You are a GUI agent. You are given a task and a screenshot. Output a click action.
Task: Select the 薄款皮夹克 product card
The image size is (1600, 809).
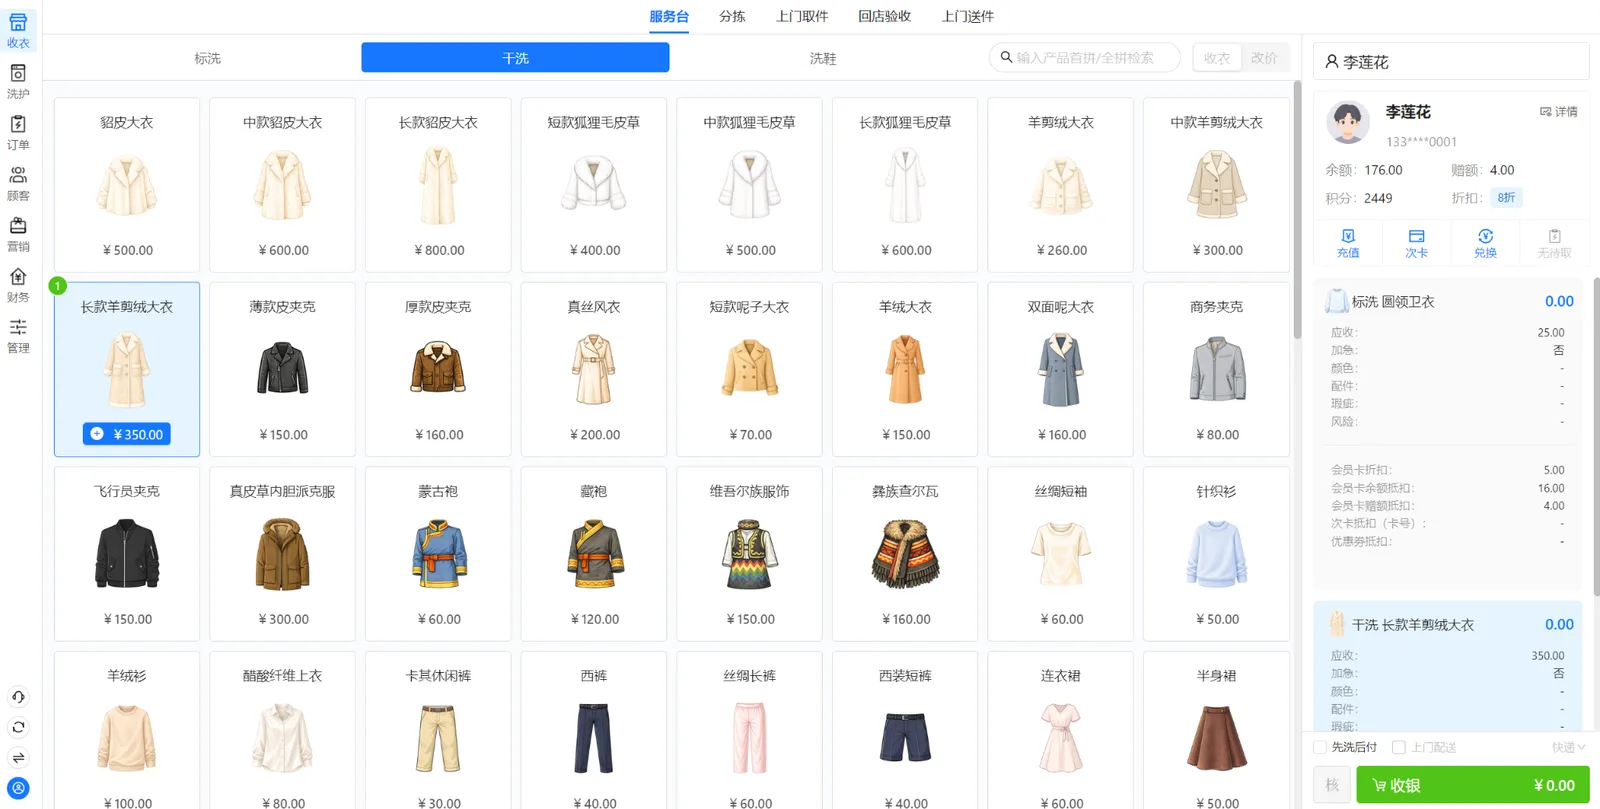282,369
